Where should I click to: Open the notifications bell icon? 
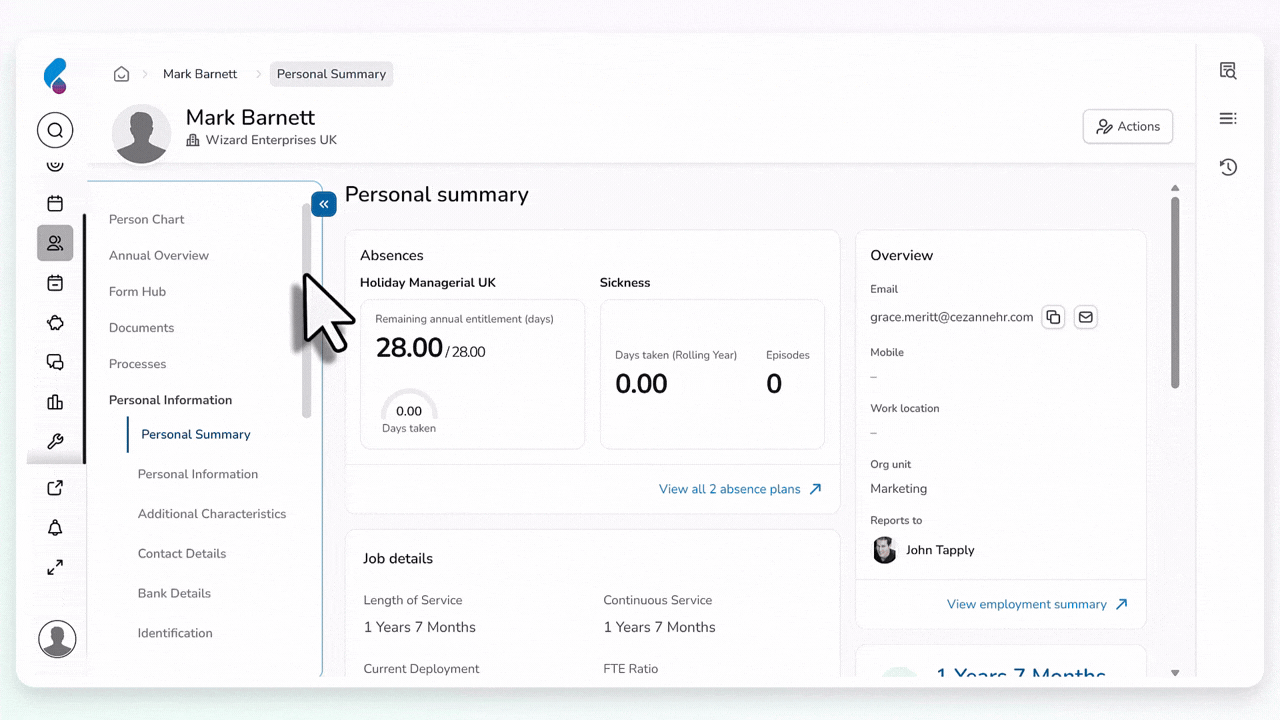click(x=55, y=528)
